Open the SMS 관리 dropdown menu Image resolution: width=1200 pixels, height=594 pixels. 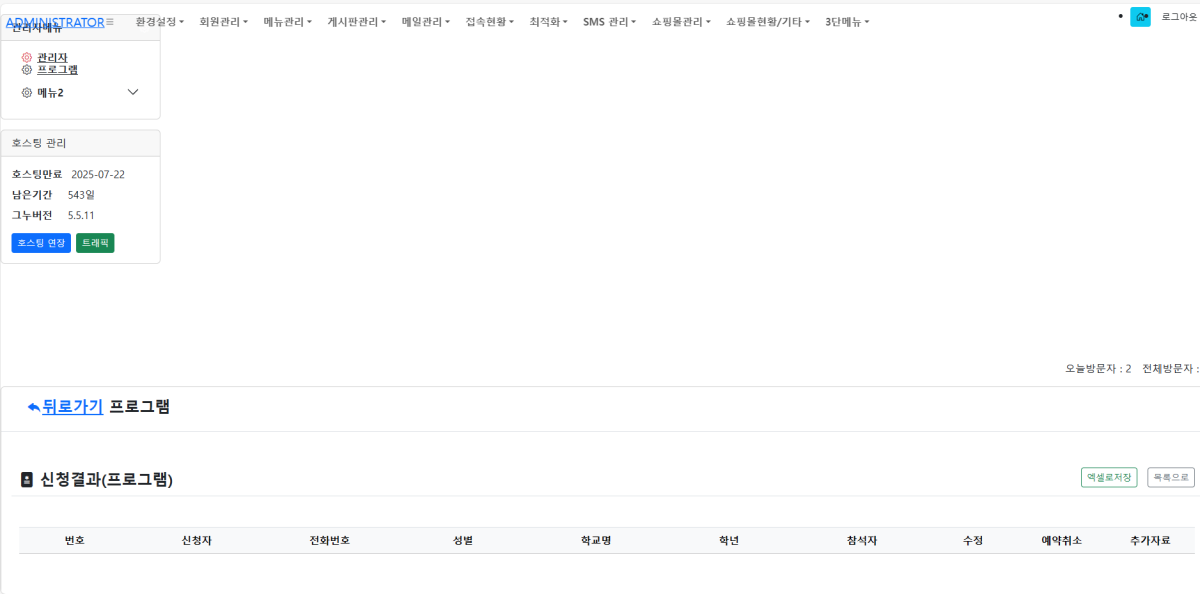pos(610,21)
